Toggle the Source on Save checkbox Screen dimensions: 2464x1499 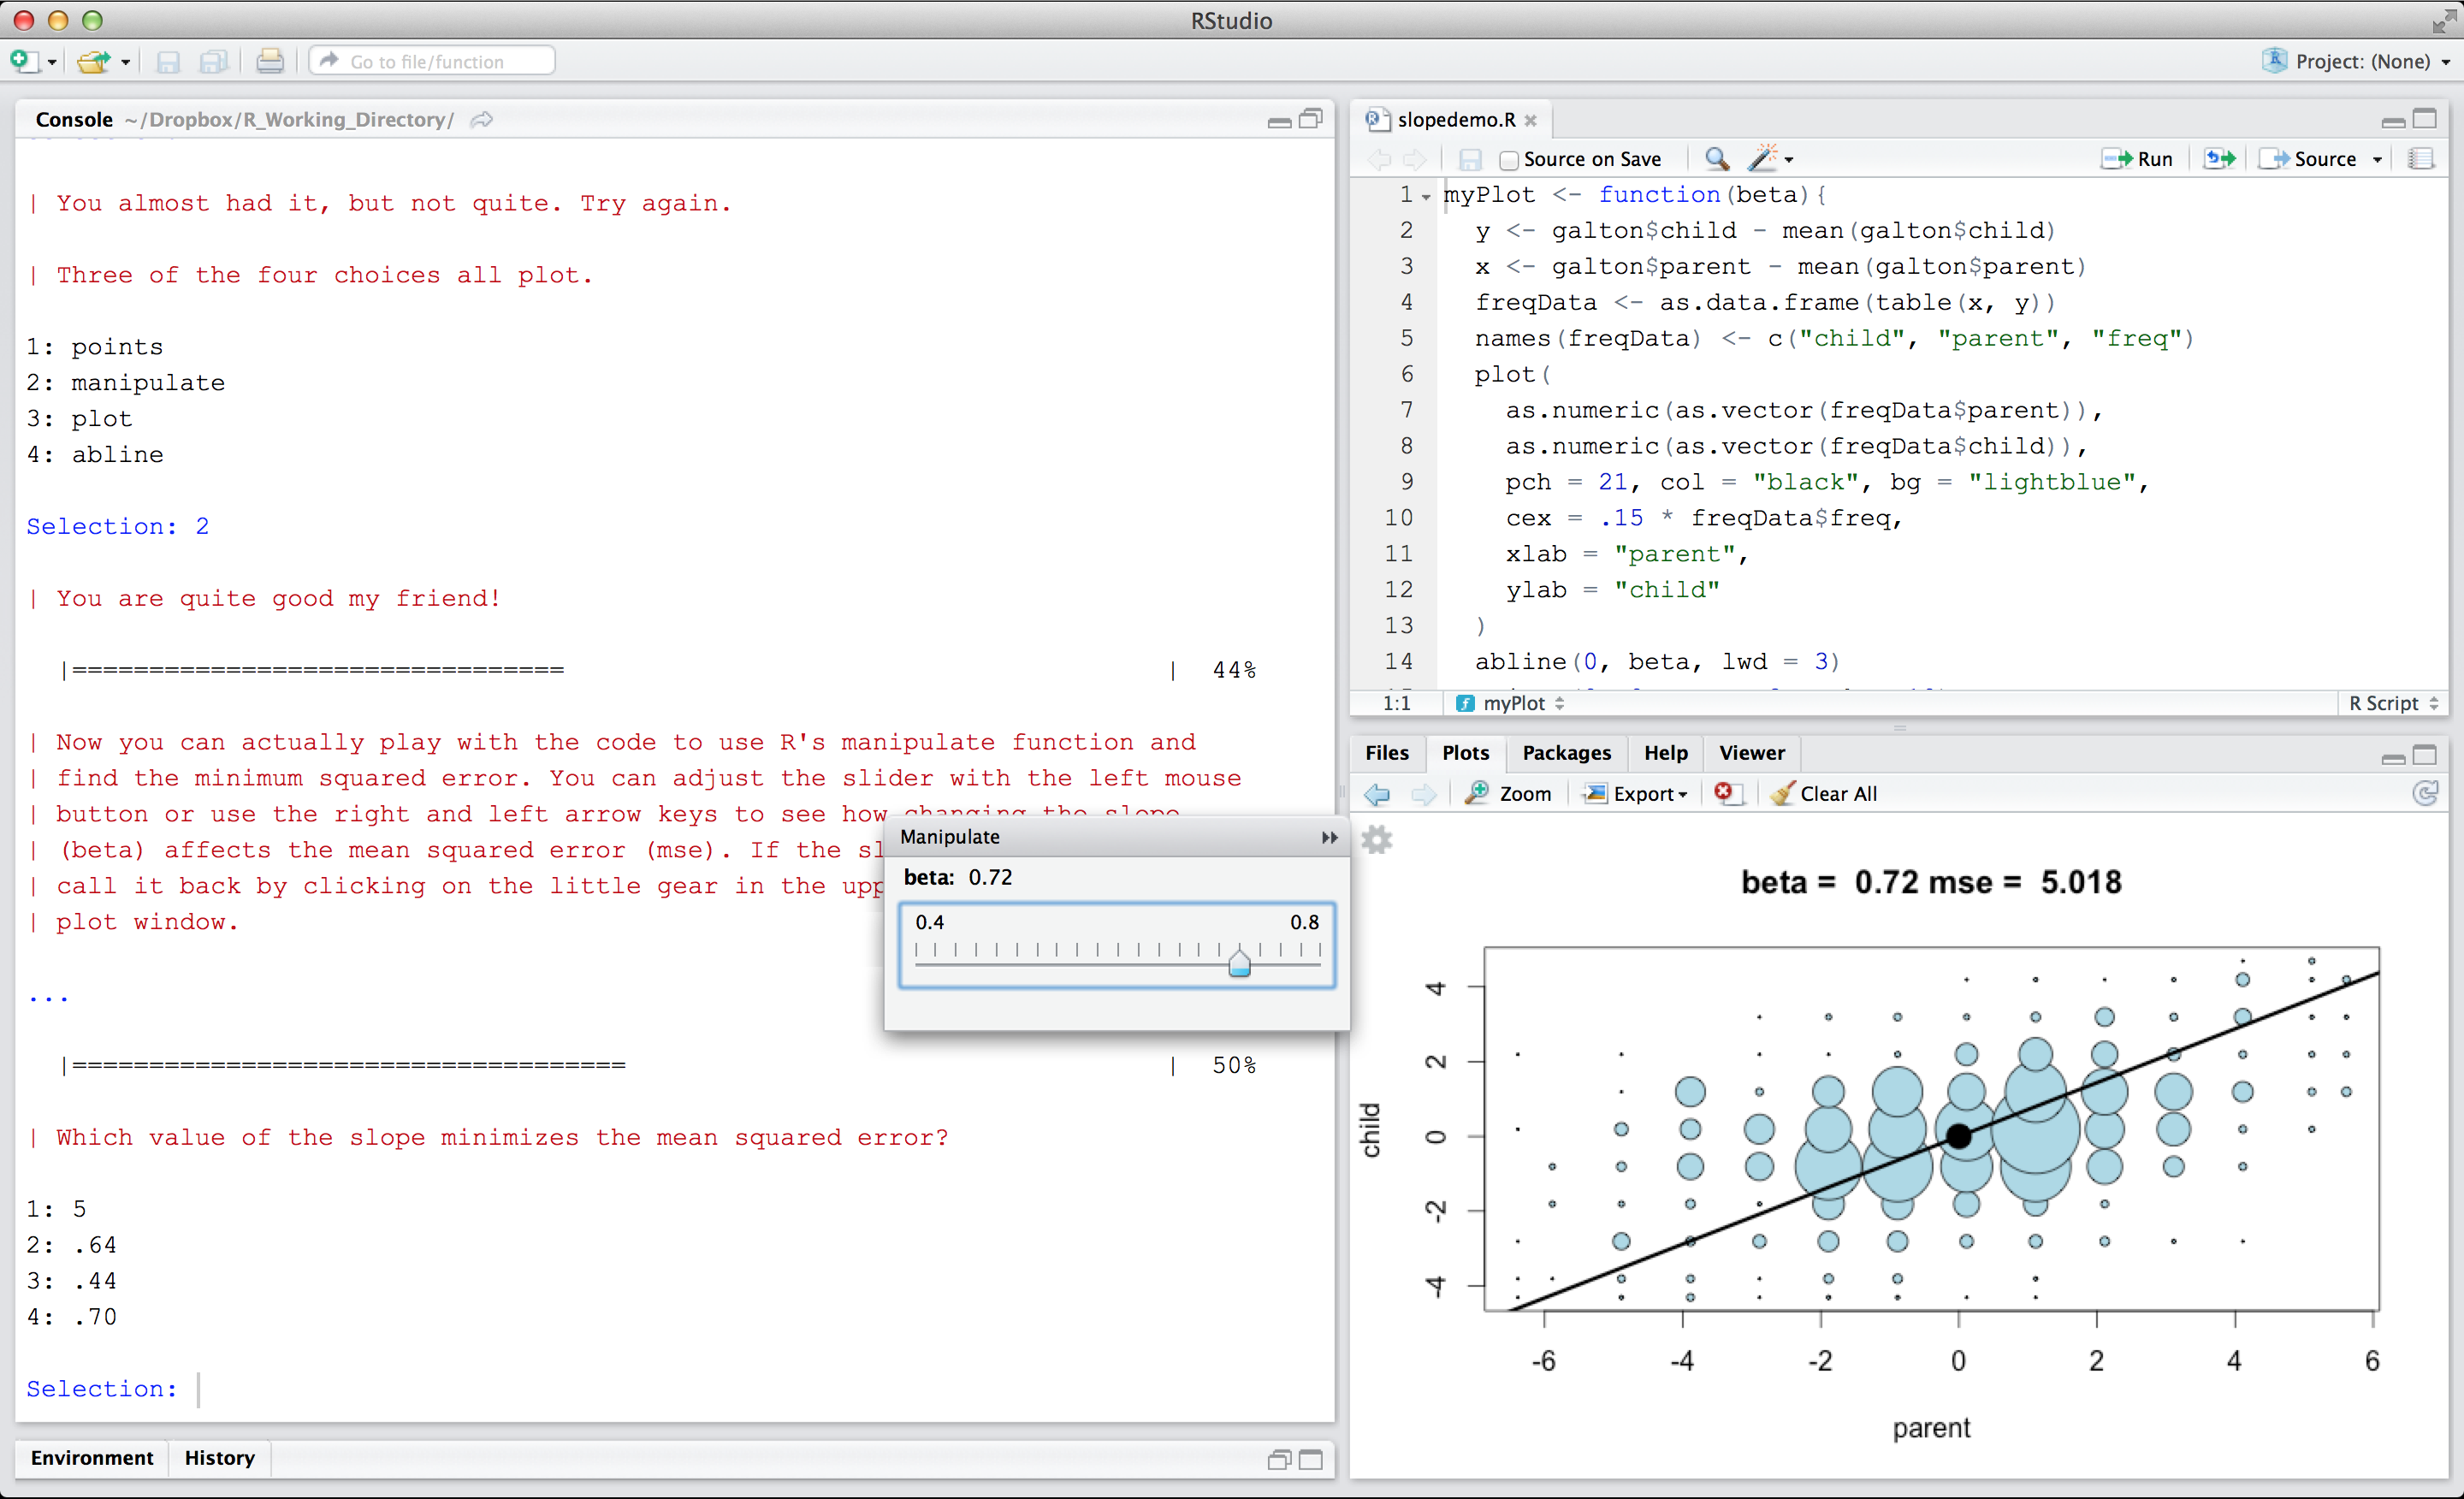1509,160
